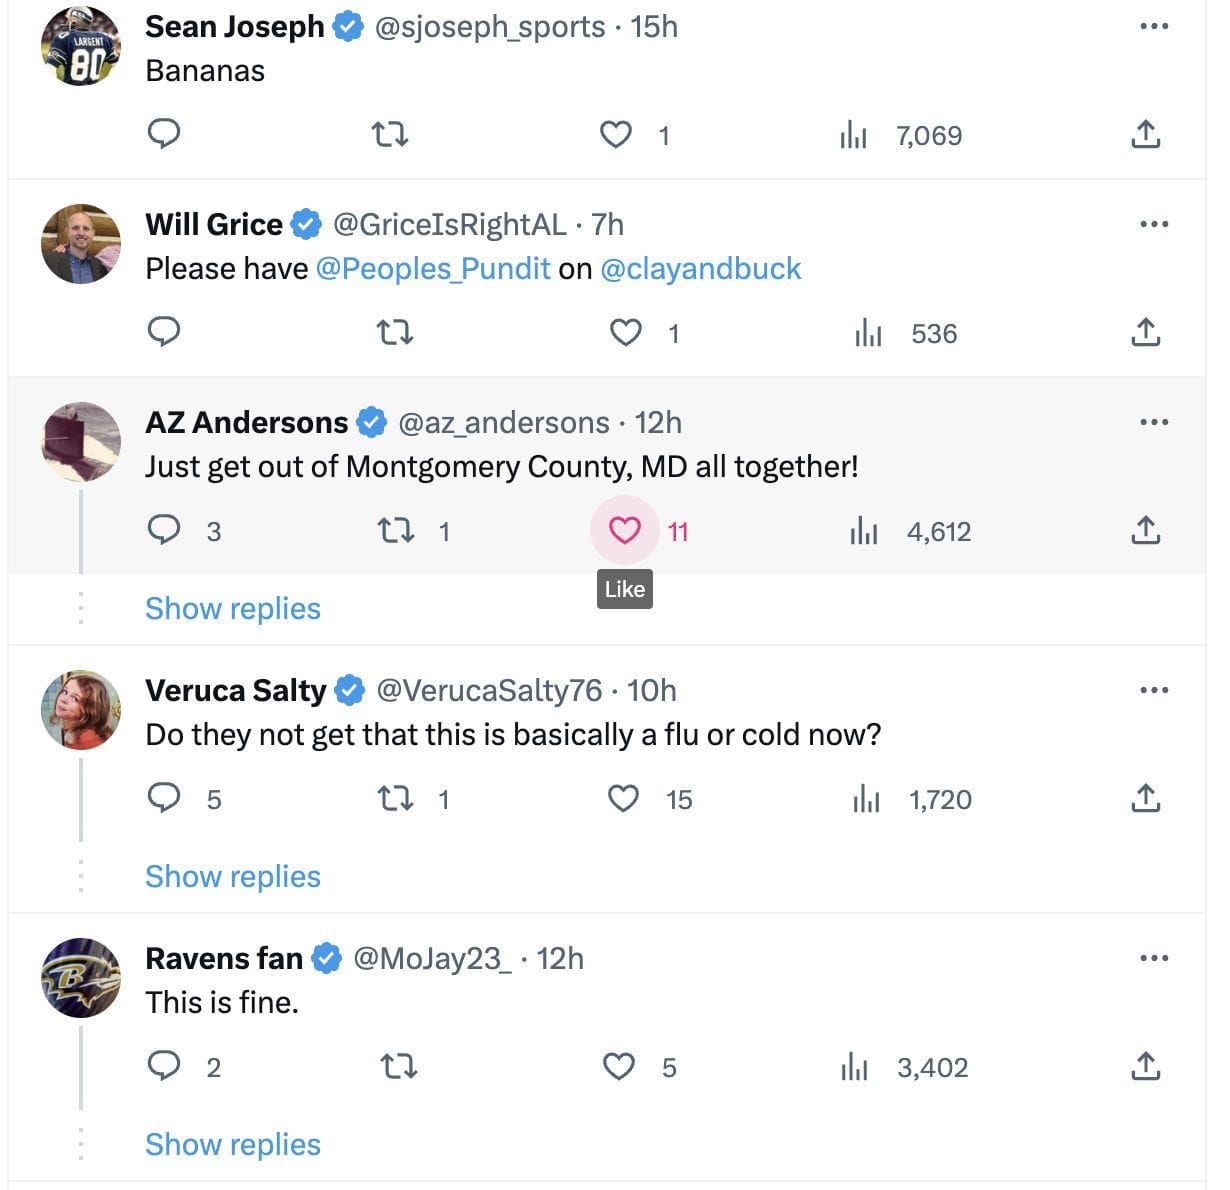Retweet Will Grice's tweet

[394, 332]
